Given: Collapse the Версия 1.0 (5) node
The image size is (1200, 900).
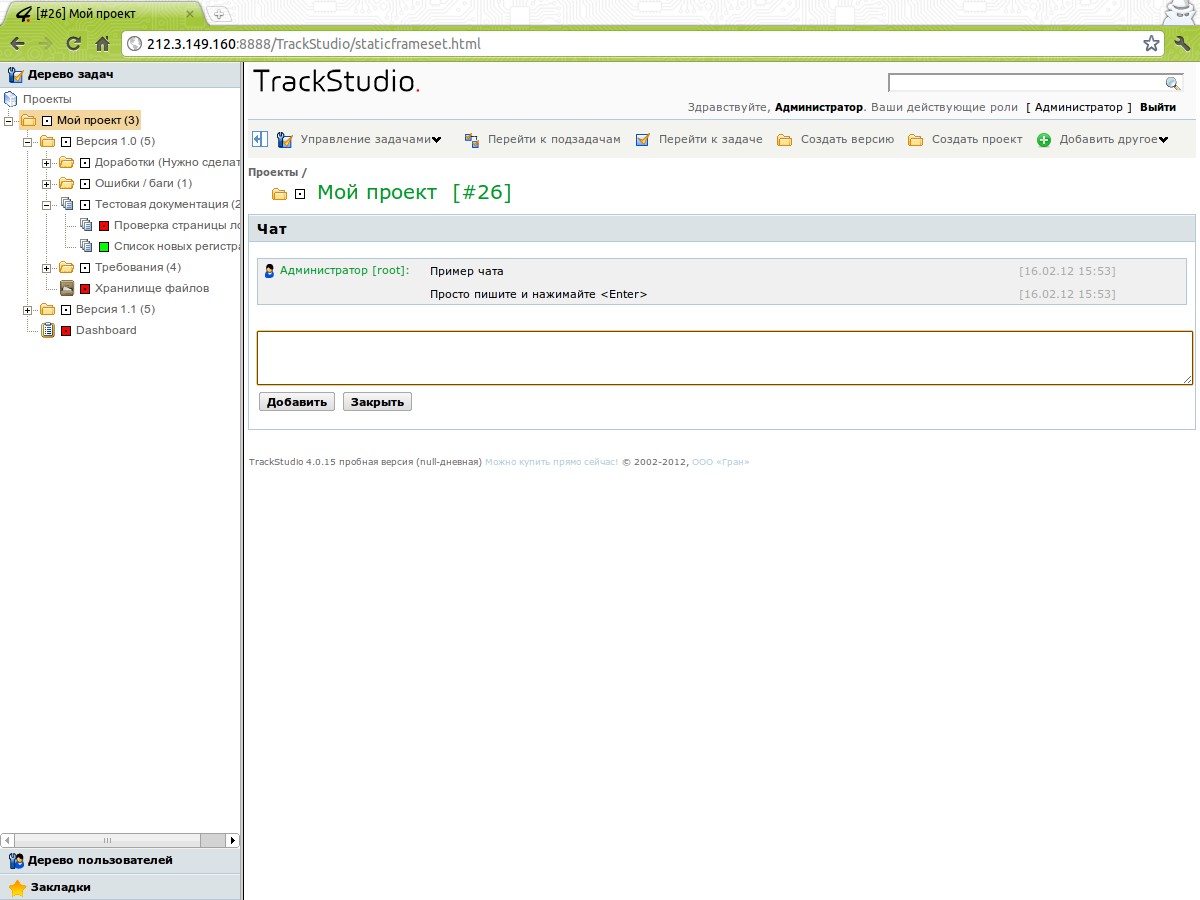Looking at the screenshot, I should point(28,141).
